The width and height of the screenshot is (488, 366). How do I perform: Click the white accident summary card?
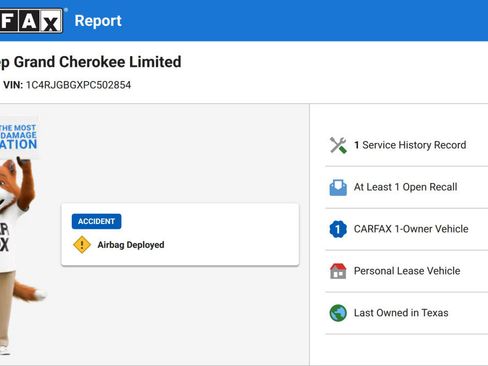point(180,235)
